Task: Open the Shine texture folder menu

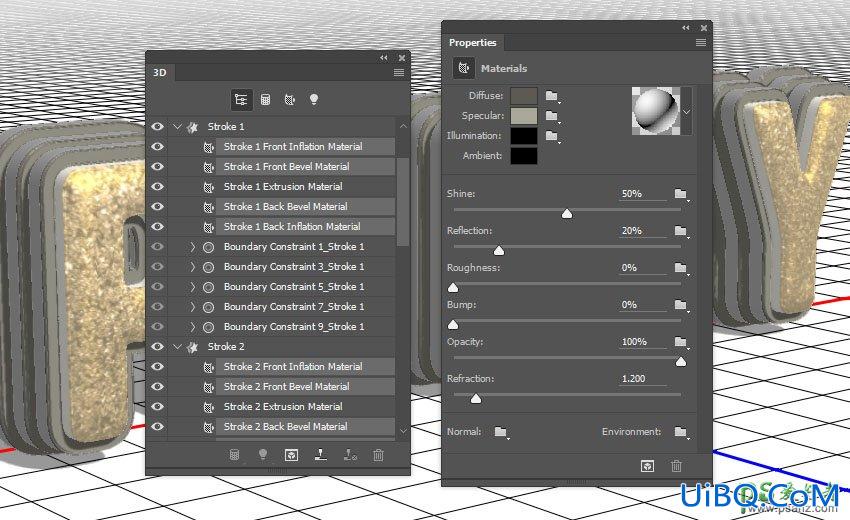Action: tap(681, 194)
